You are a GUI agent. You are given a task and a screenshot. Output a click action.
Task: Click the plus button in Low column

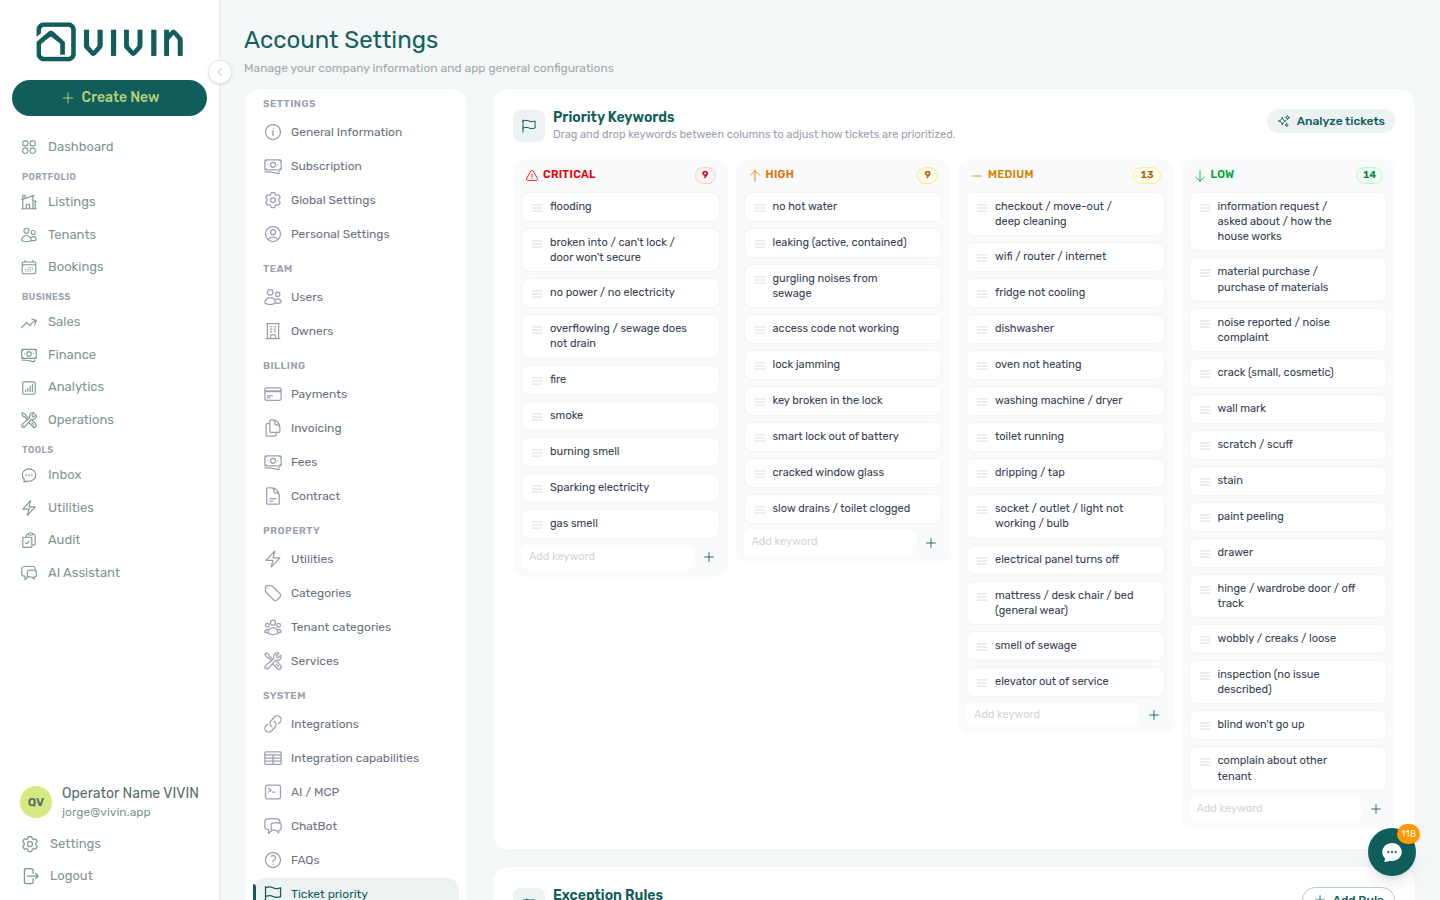pos(1376,809)
